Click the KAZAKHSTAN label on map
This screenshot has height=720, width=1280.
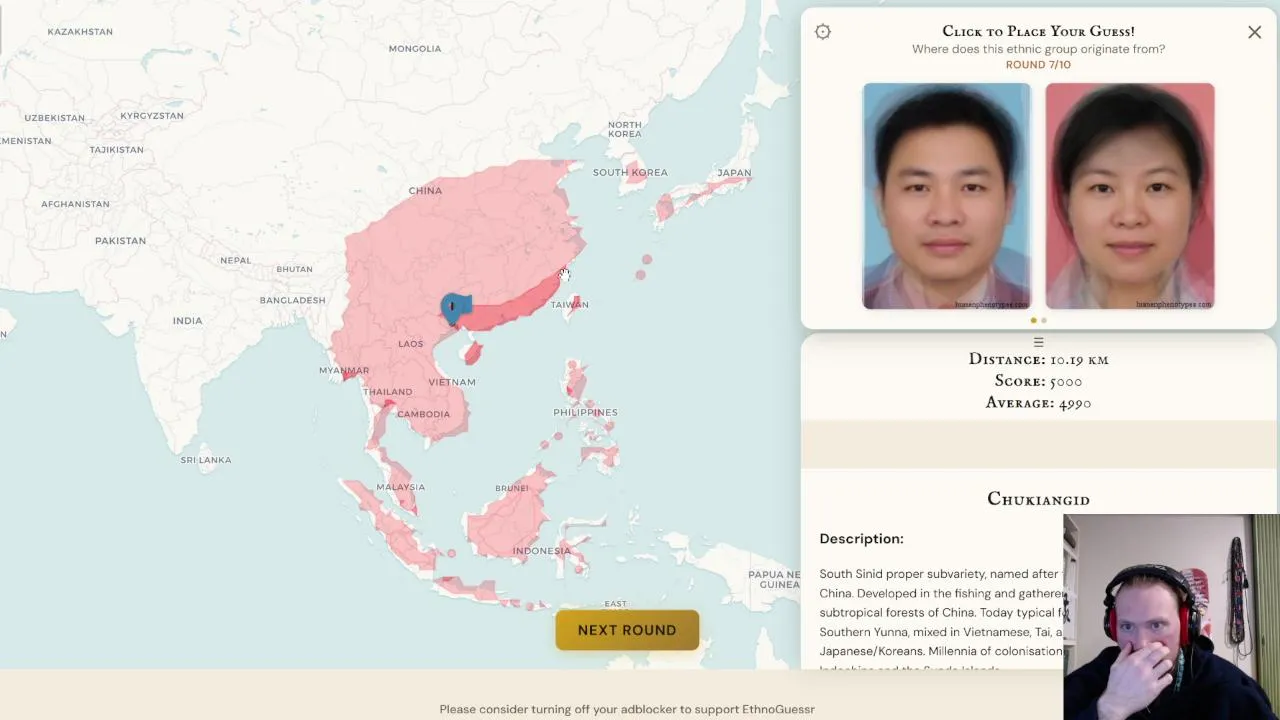[80, 32]
